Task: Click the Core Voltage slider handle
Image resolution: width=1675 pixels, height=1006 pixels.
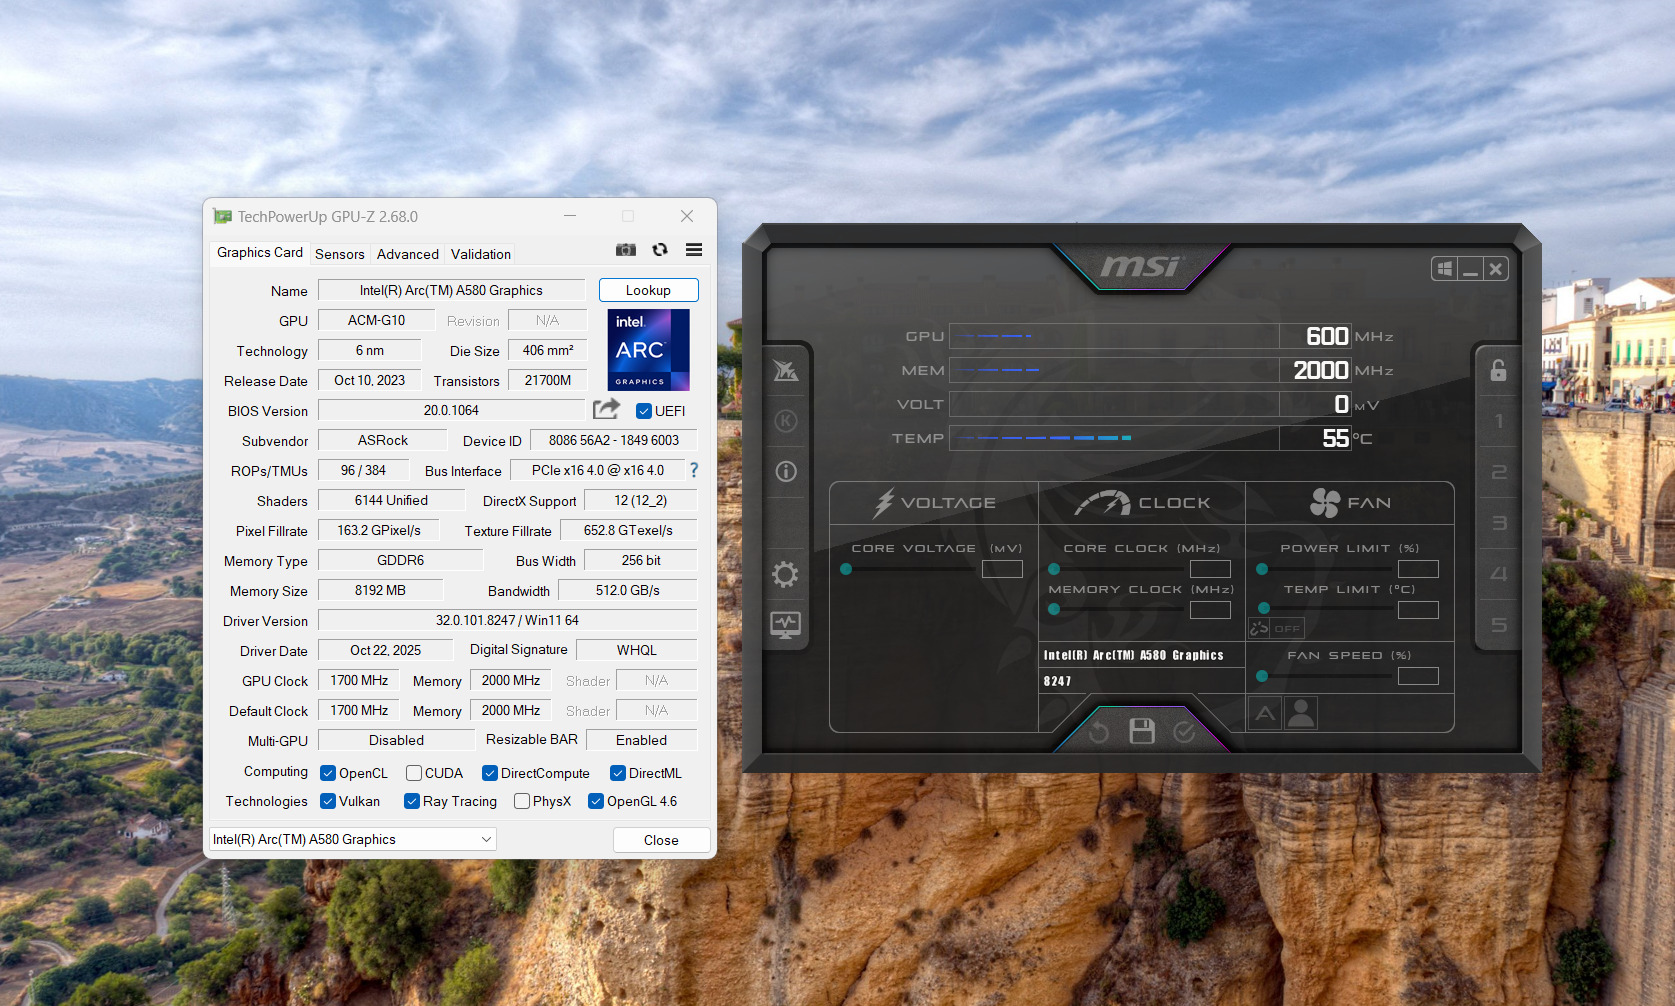Action: (846, 569)
